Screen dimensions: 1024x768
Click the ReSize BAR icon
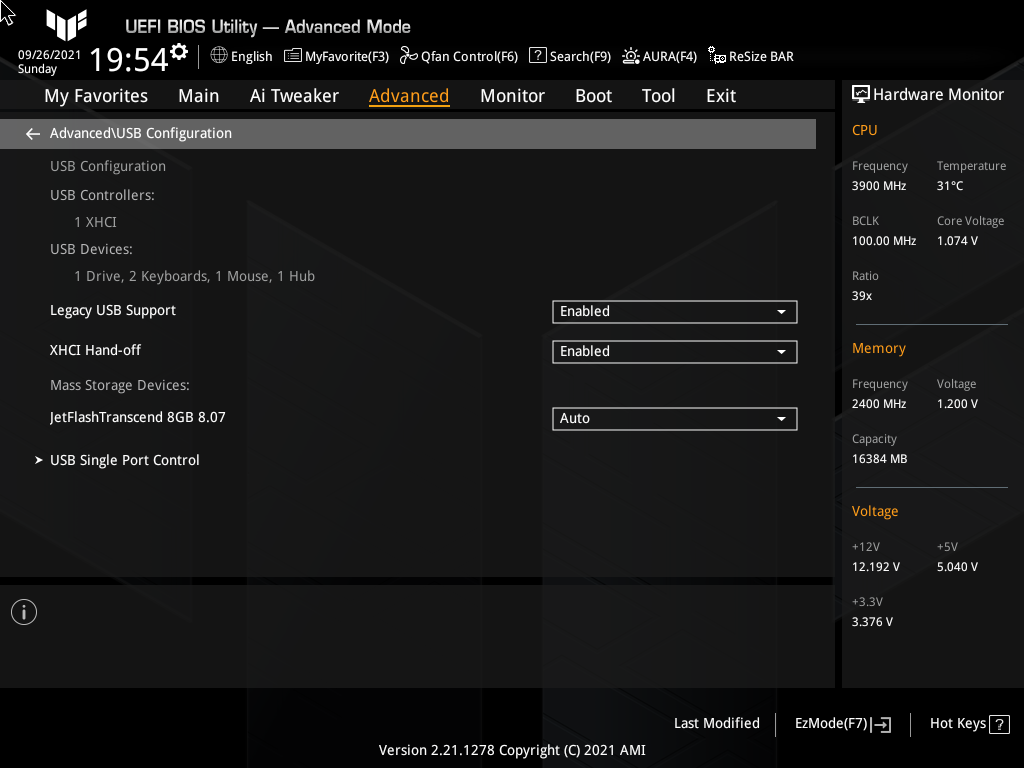pos(750,56)
